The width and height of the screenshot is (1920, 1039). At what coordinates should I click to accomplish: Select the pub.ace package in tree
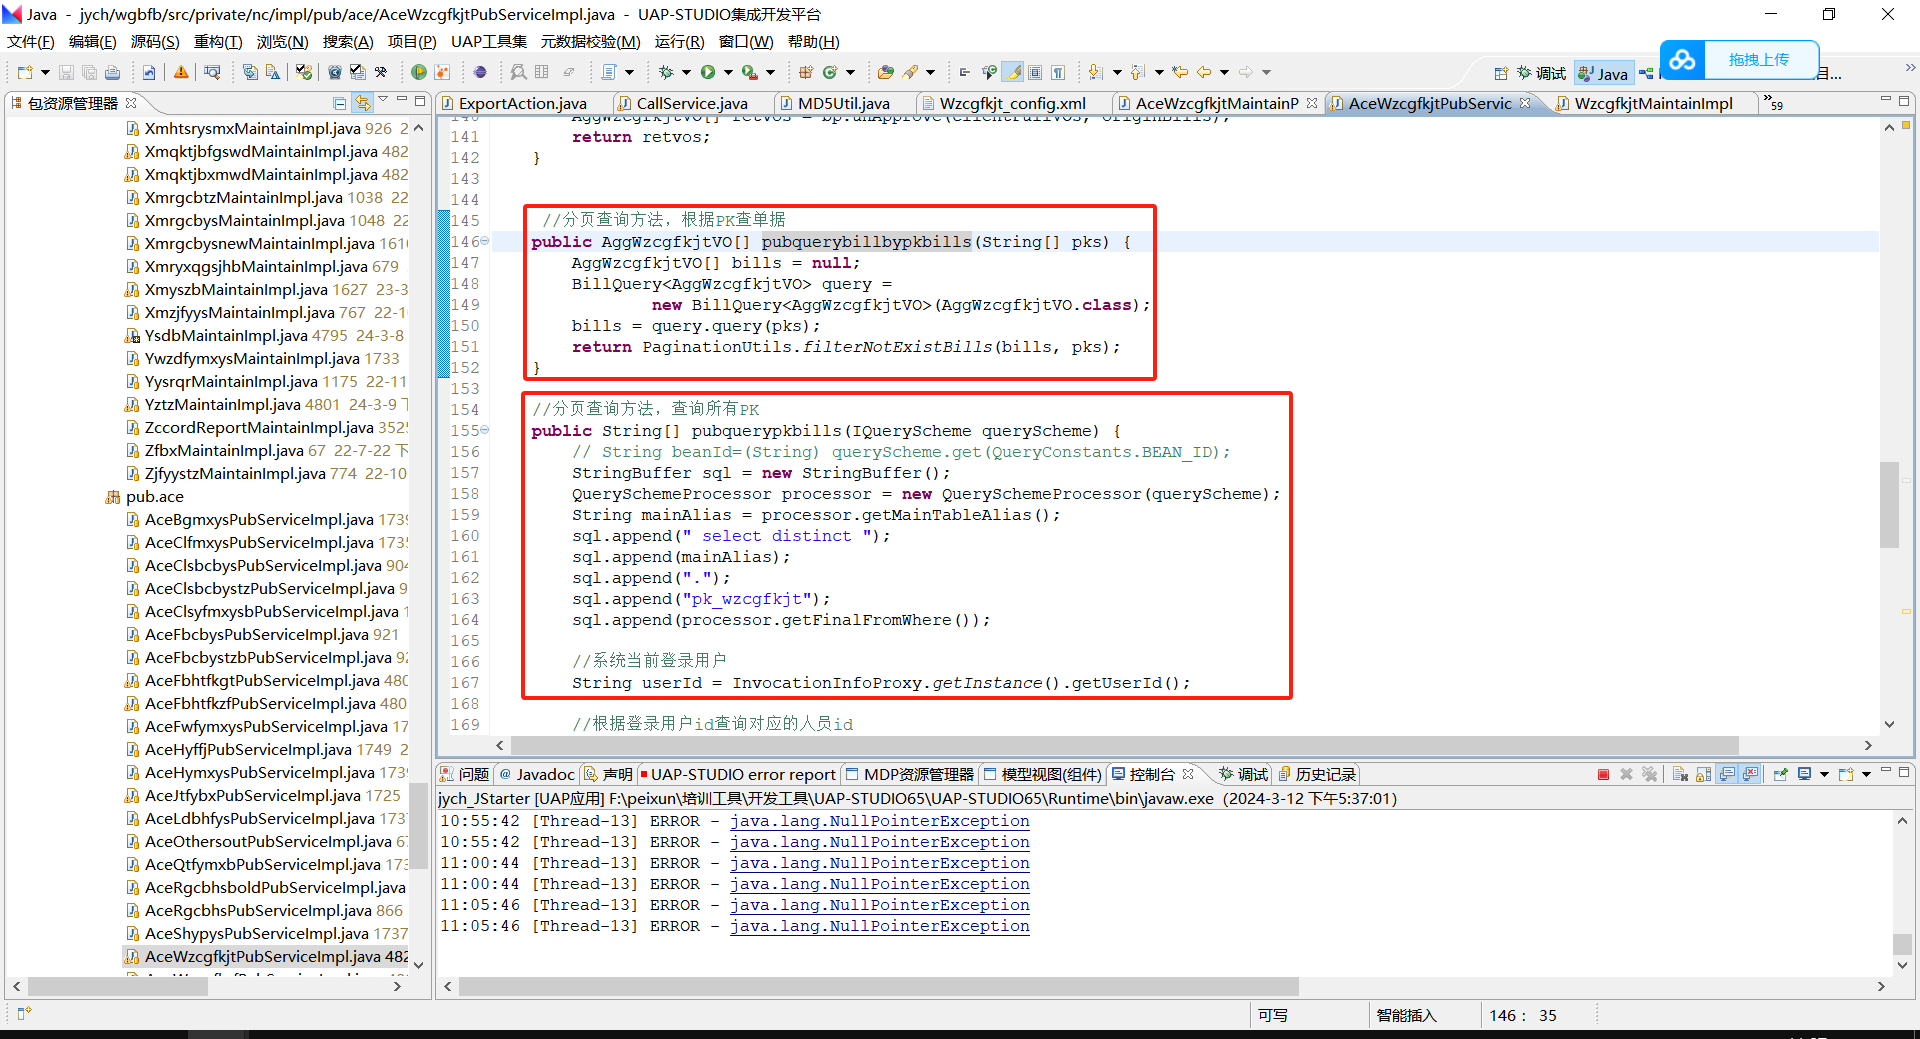[x=155, y=497]
